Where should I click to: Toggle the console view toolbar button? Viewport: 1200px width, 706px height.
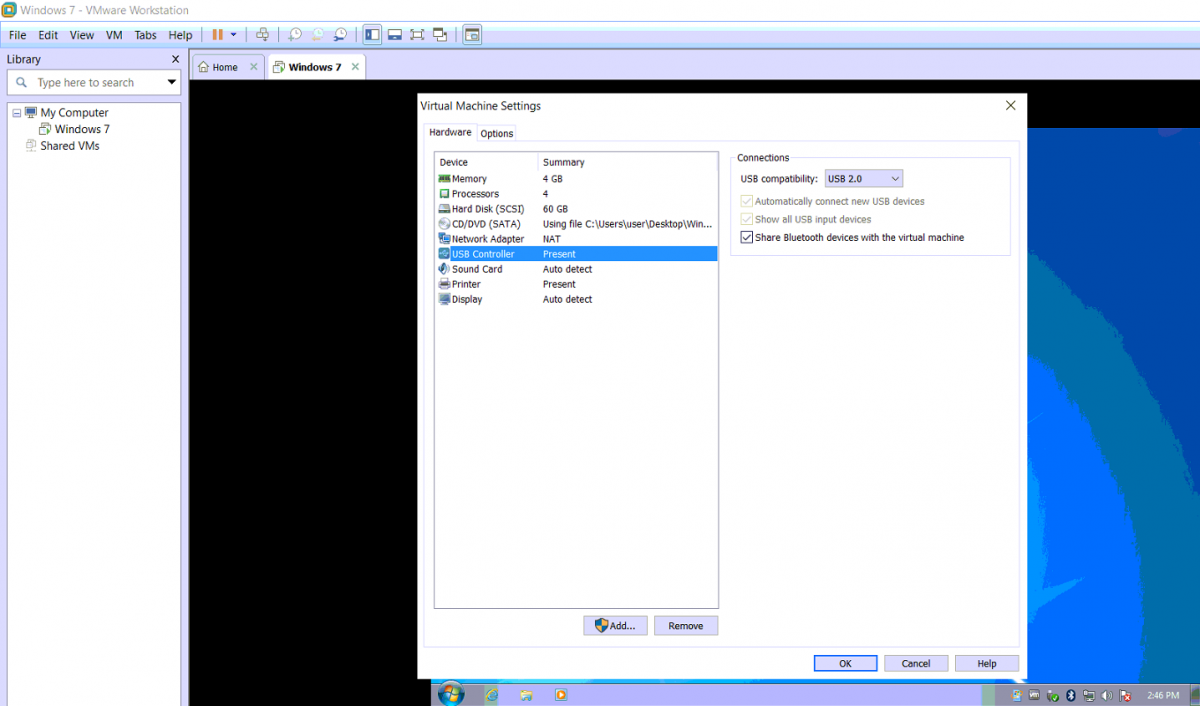472,35
